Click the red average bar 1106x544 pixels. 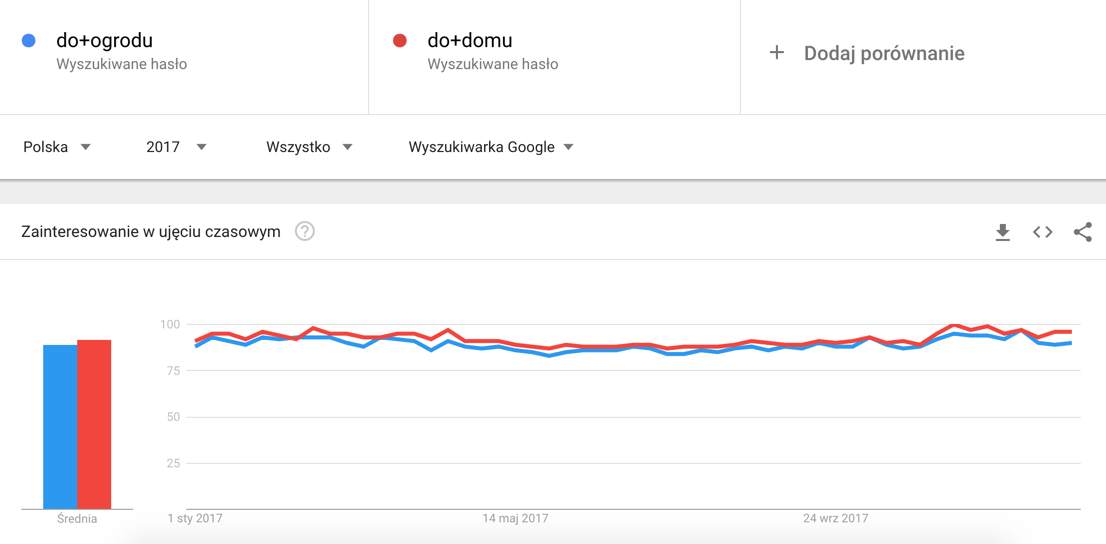[94, 424]
